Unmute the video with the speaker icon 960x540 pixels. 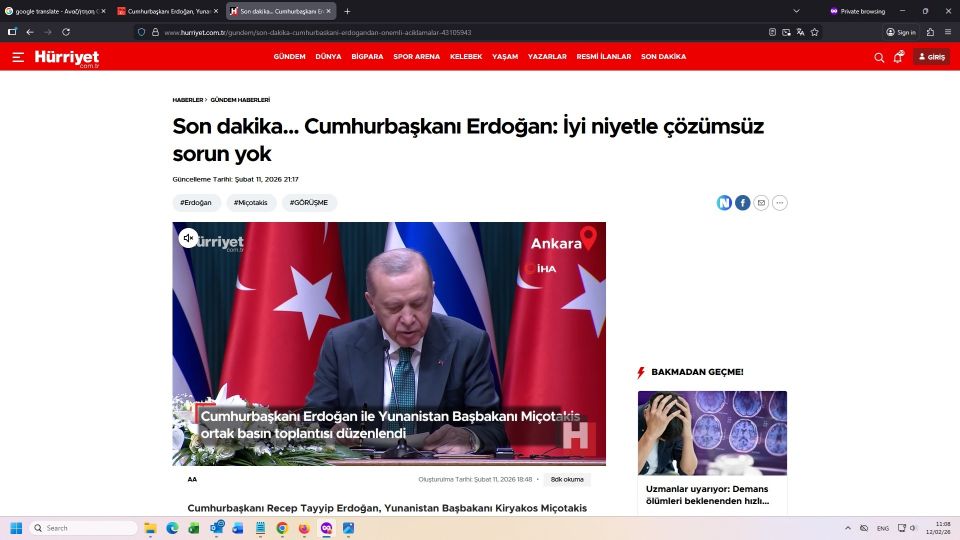[x=188, y=238]
